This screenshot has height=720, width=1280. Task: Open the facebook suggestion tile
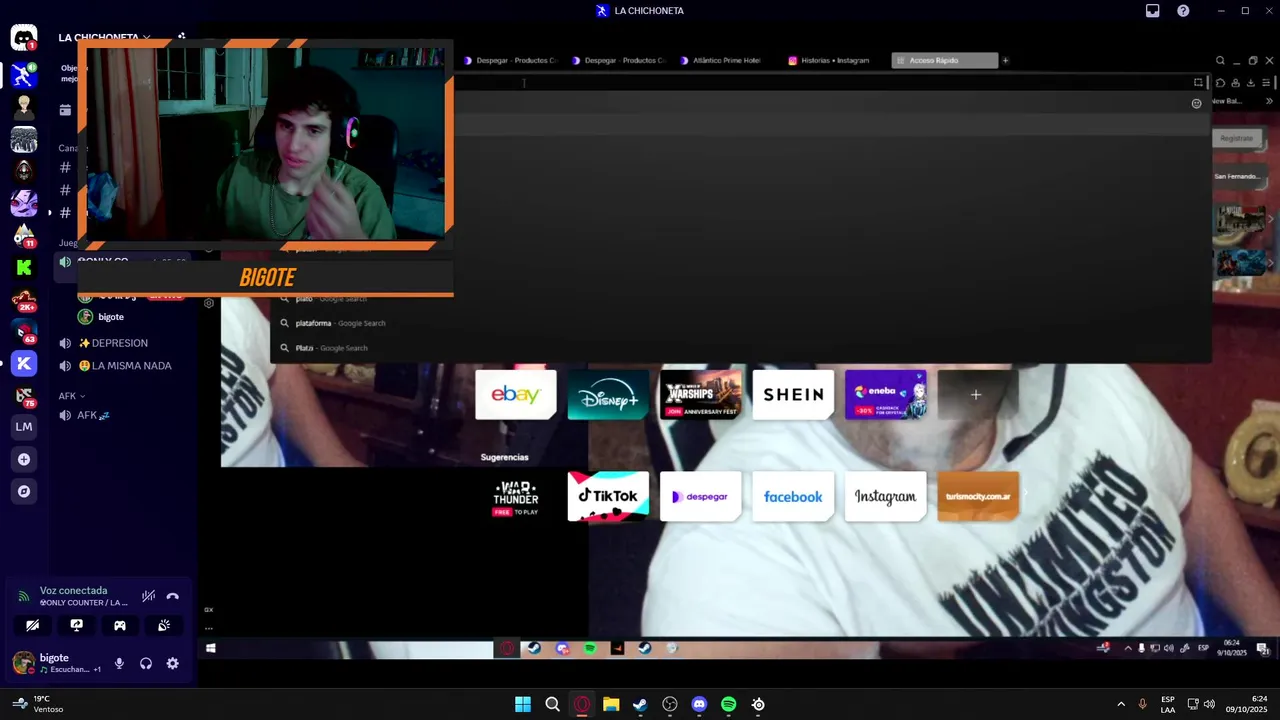(793, 496)
